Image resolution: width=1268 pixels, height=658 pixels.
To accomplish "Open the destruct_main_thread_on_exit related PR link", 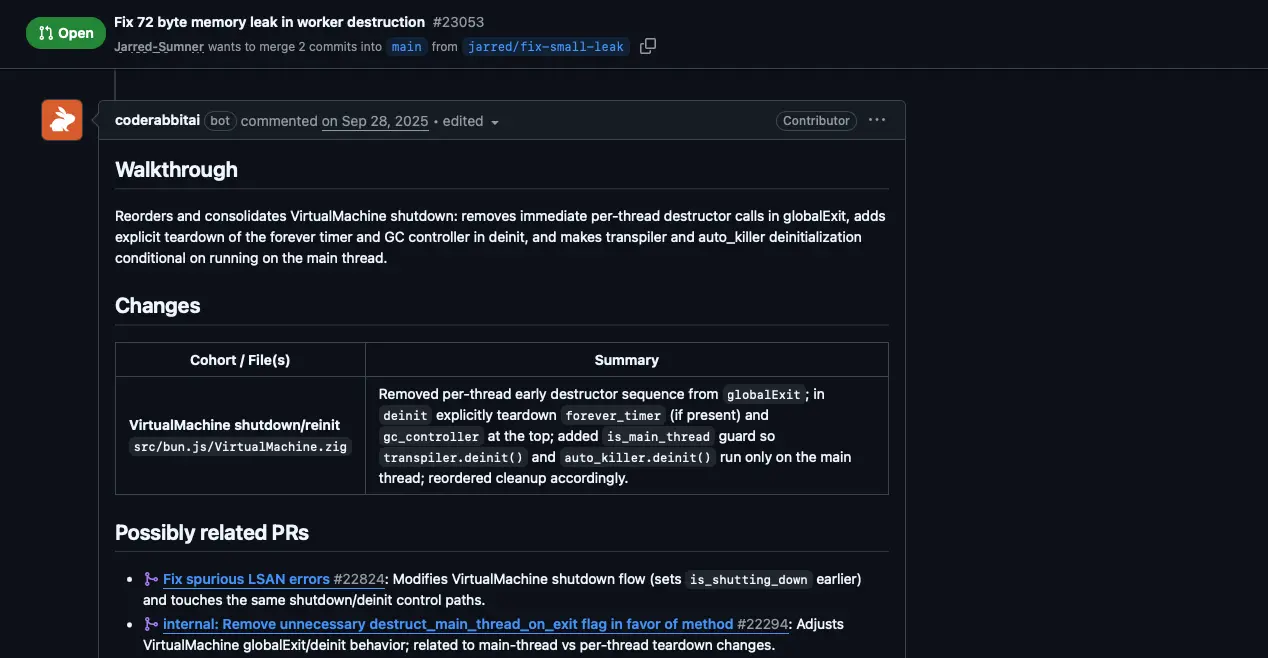I will click(448, 624).
